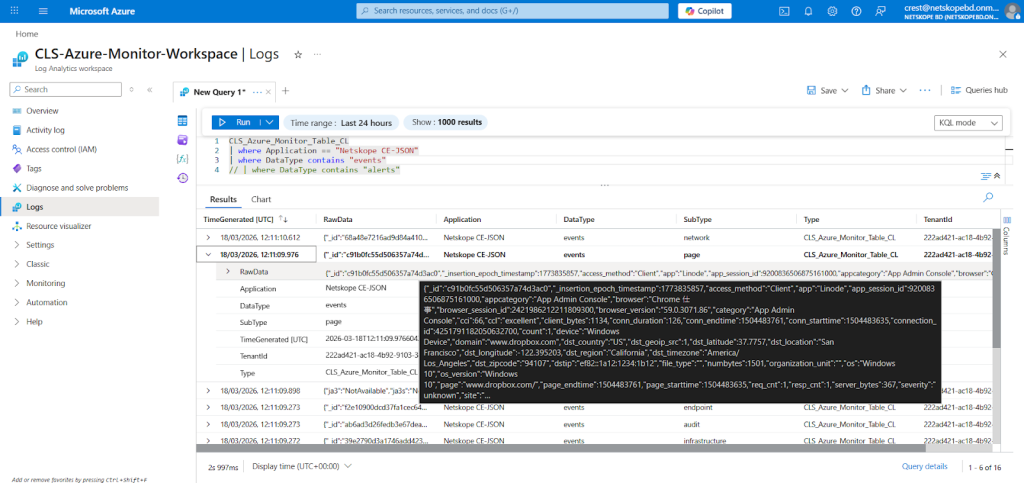The image size is (1024, 483).
Task: Open the Query history icon
Action: pos(183,178)
